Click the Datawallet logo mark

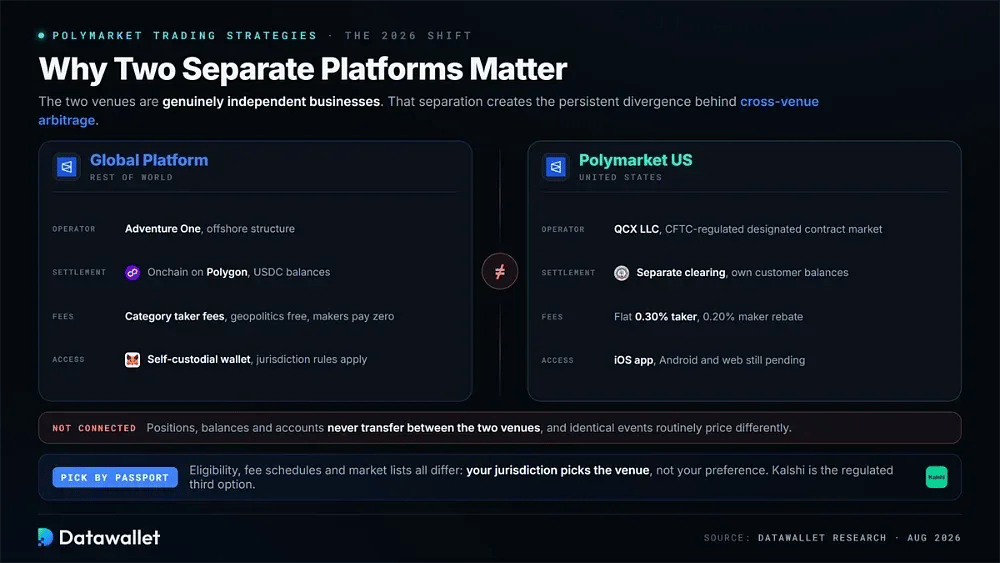[x=45, y=537]
